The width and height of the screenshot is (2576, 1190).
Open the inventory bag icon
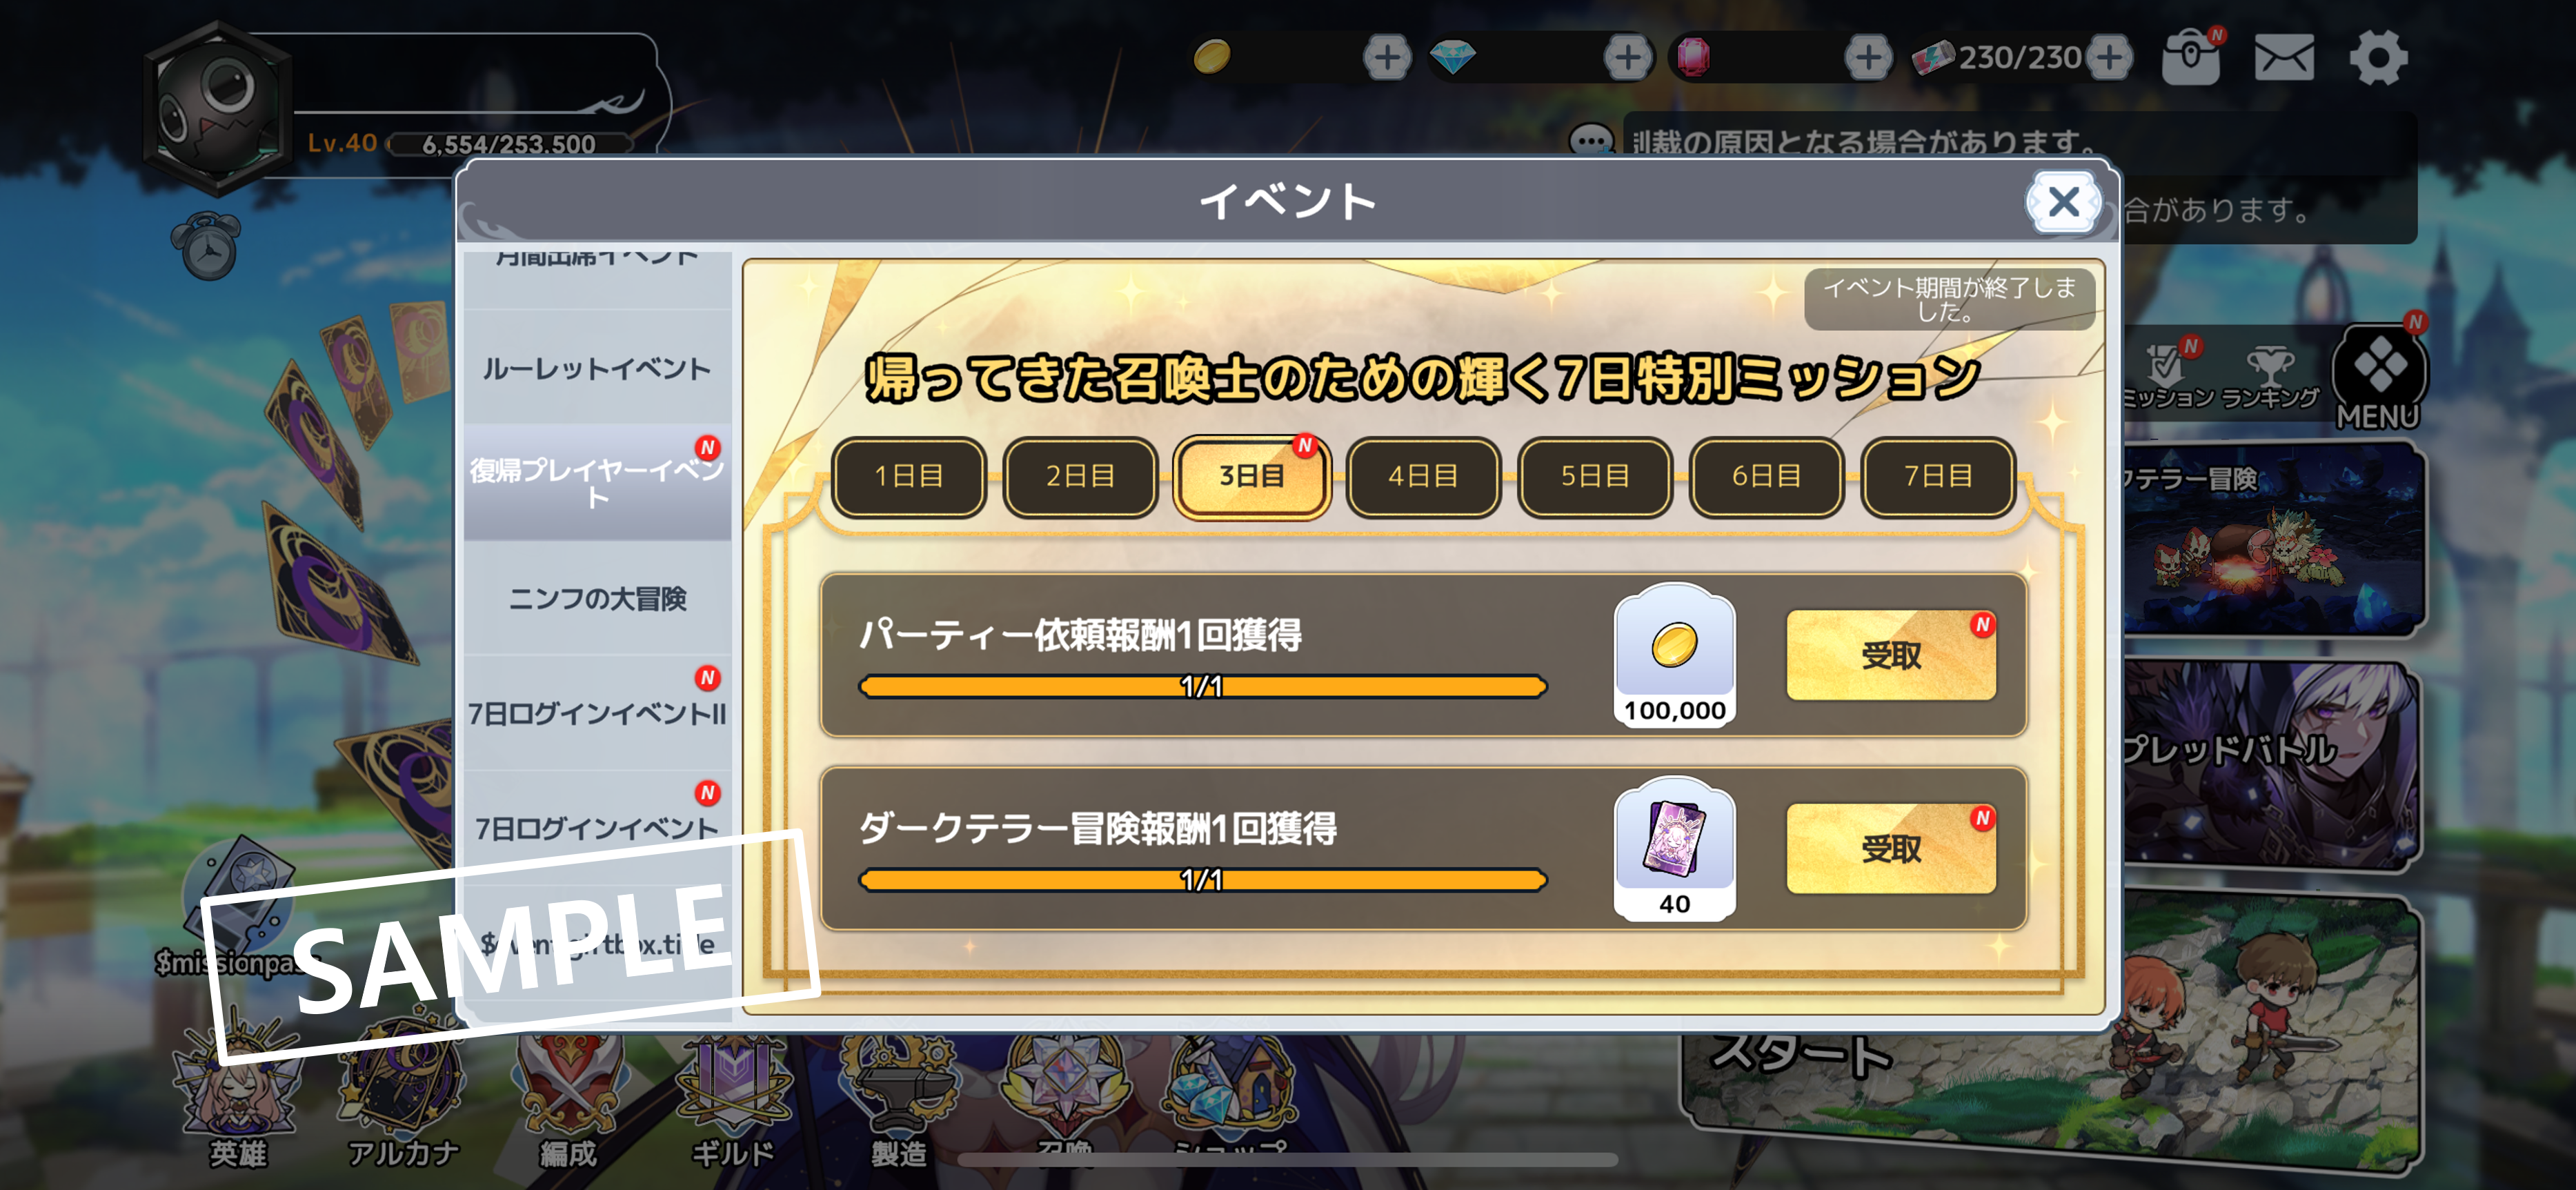[x=2190, y=57]
